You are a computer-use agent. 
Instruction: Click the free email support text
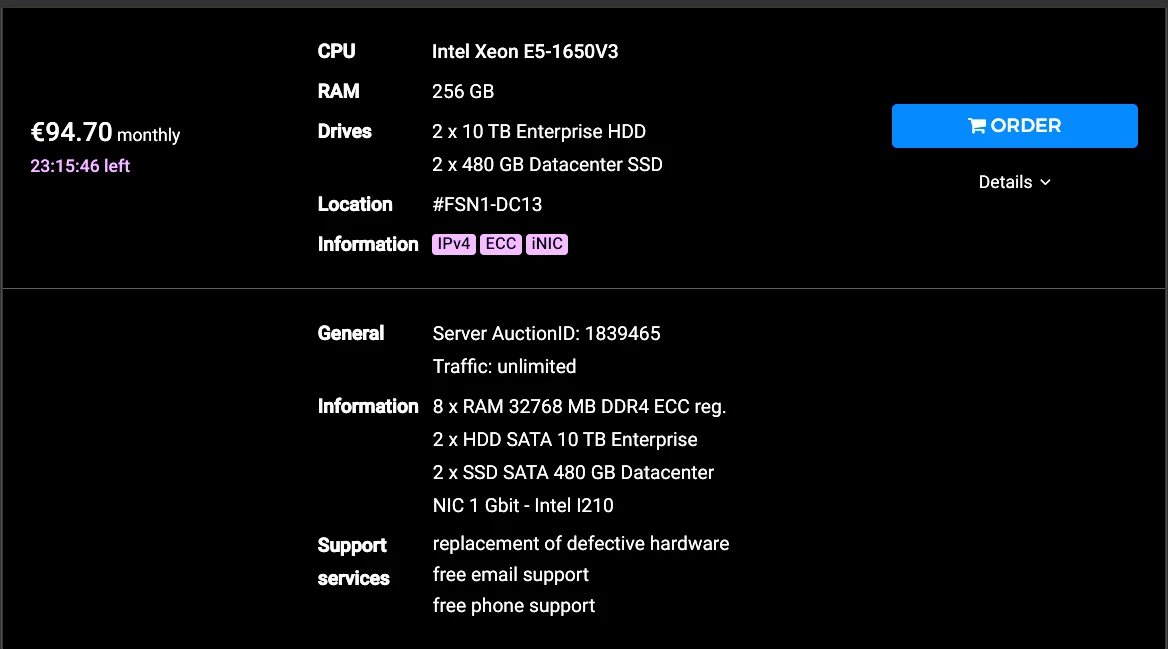(x=510, y=575)
